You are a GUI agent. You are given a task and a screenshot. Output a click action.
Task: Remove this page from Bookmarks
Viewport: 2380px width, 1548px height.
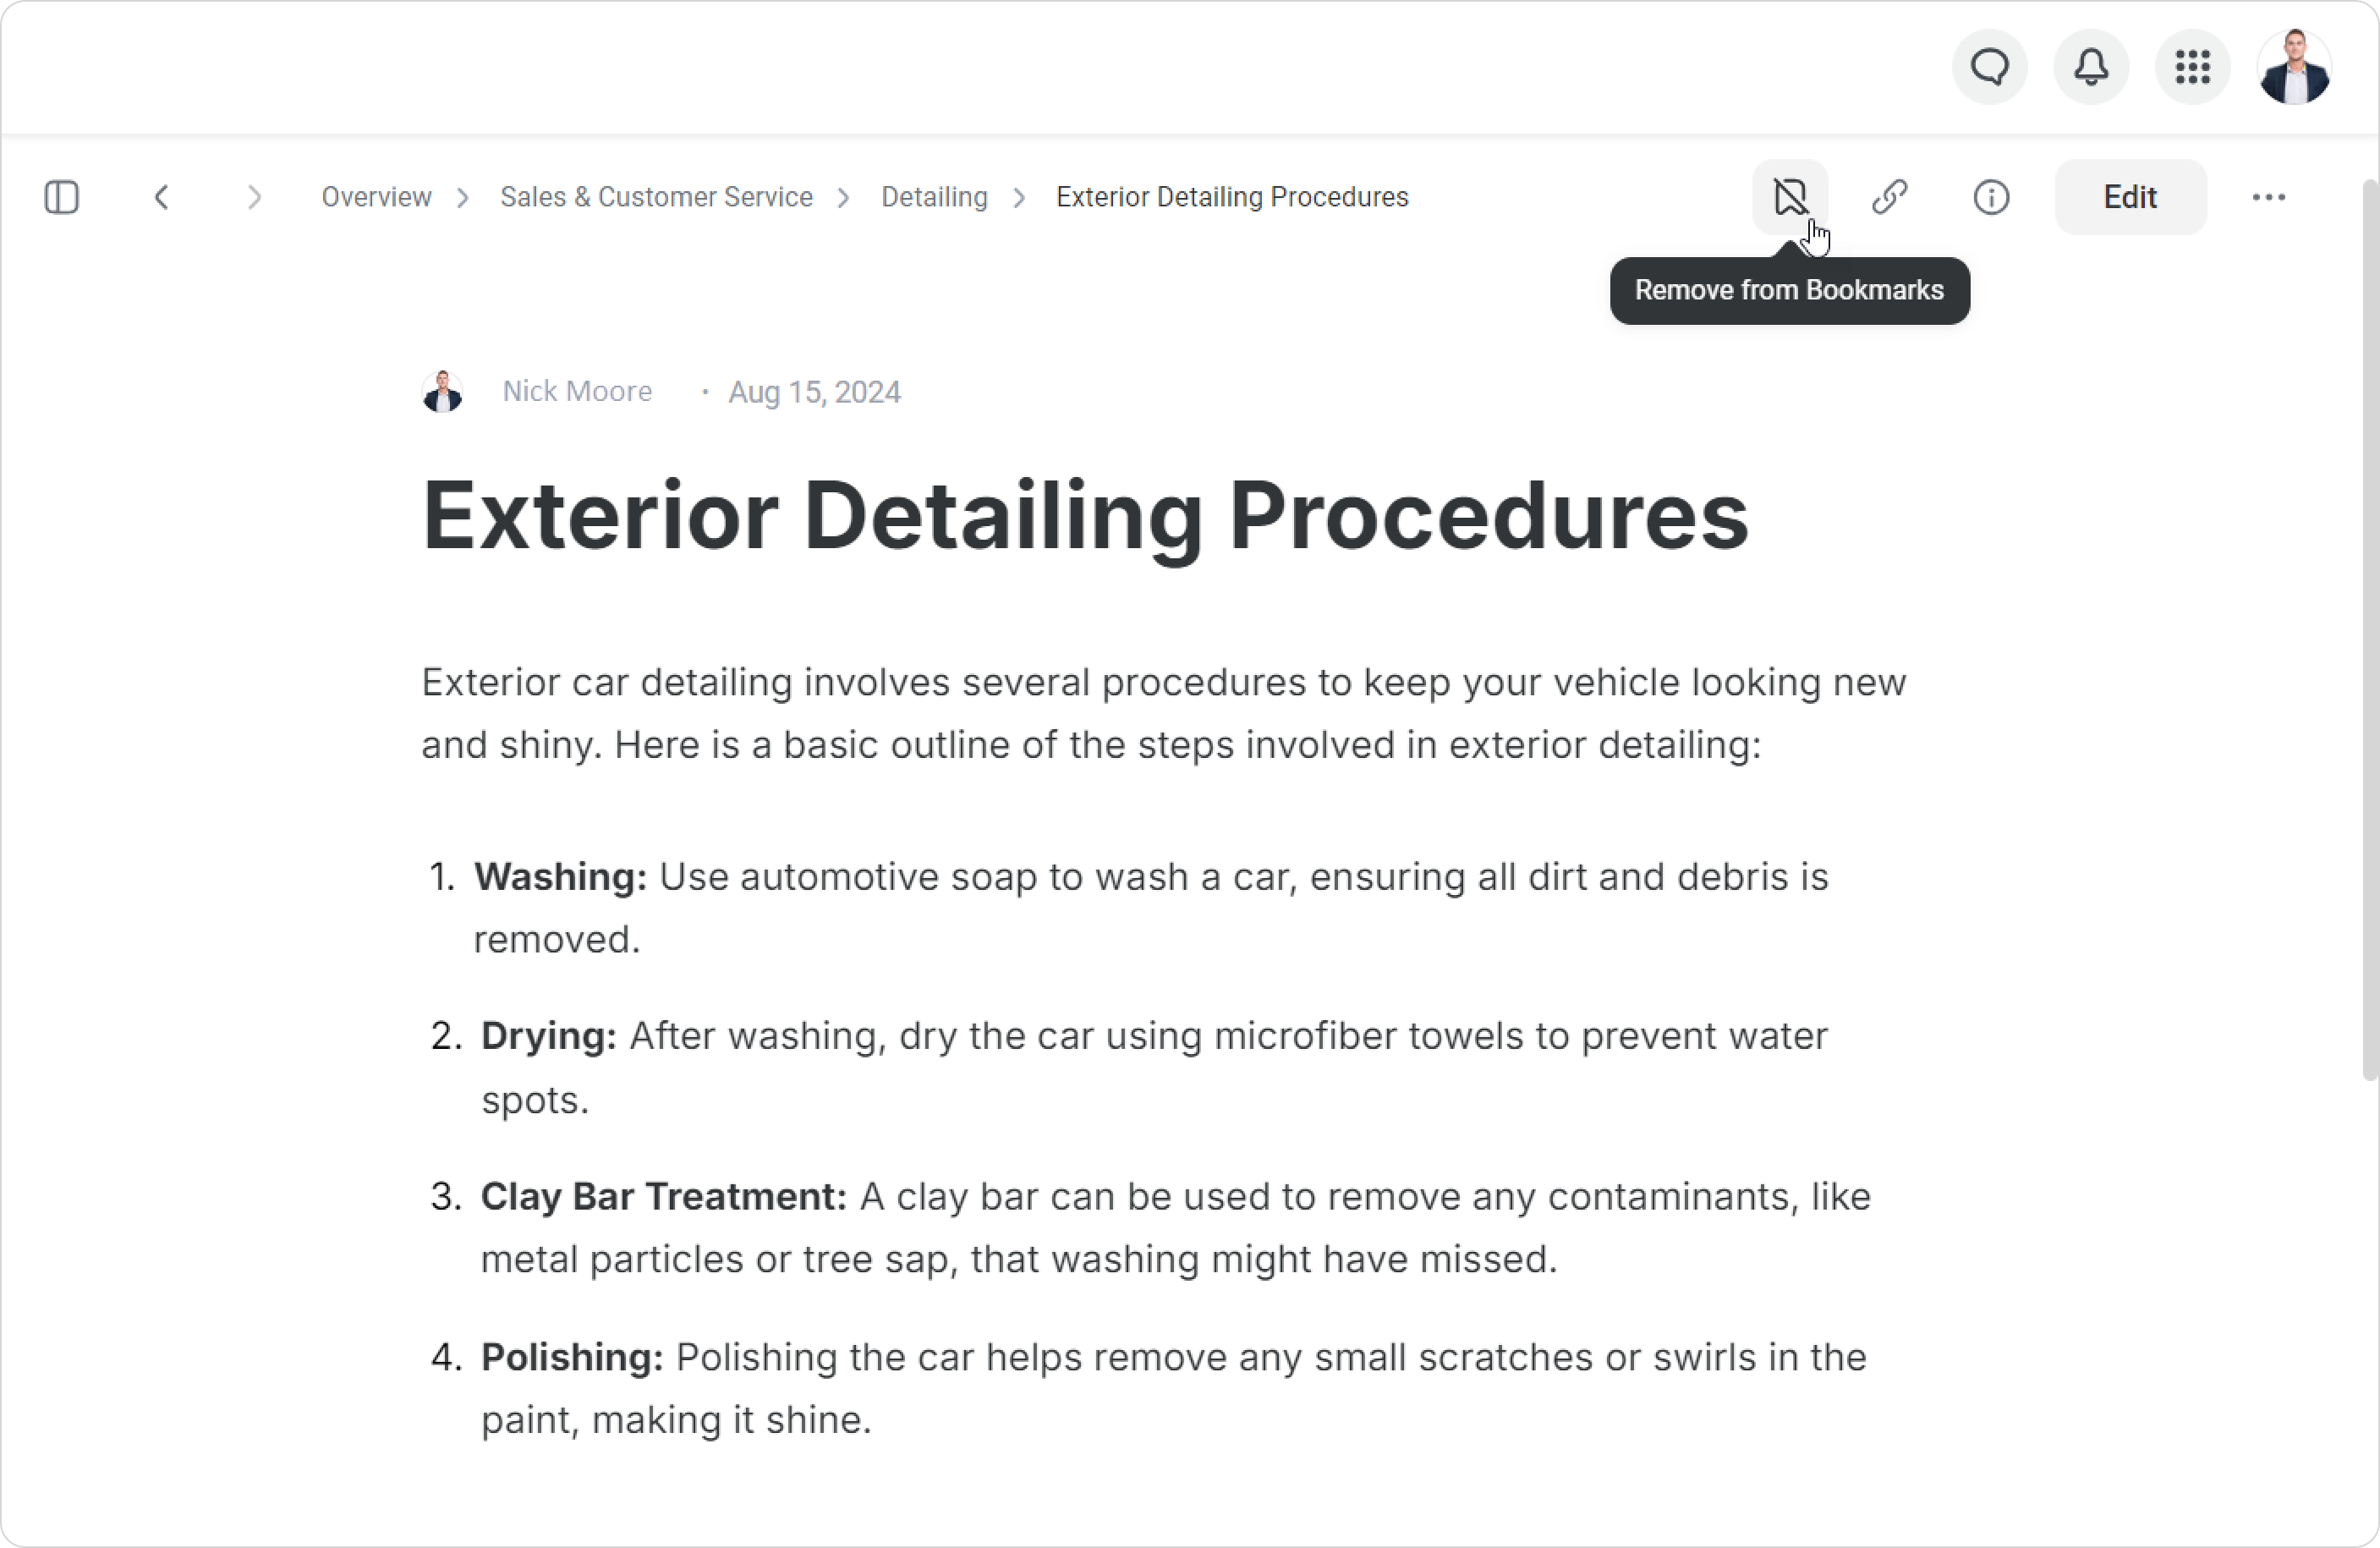tap(1790, 197)
